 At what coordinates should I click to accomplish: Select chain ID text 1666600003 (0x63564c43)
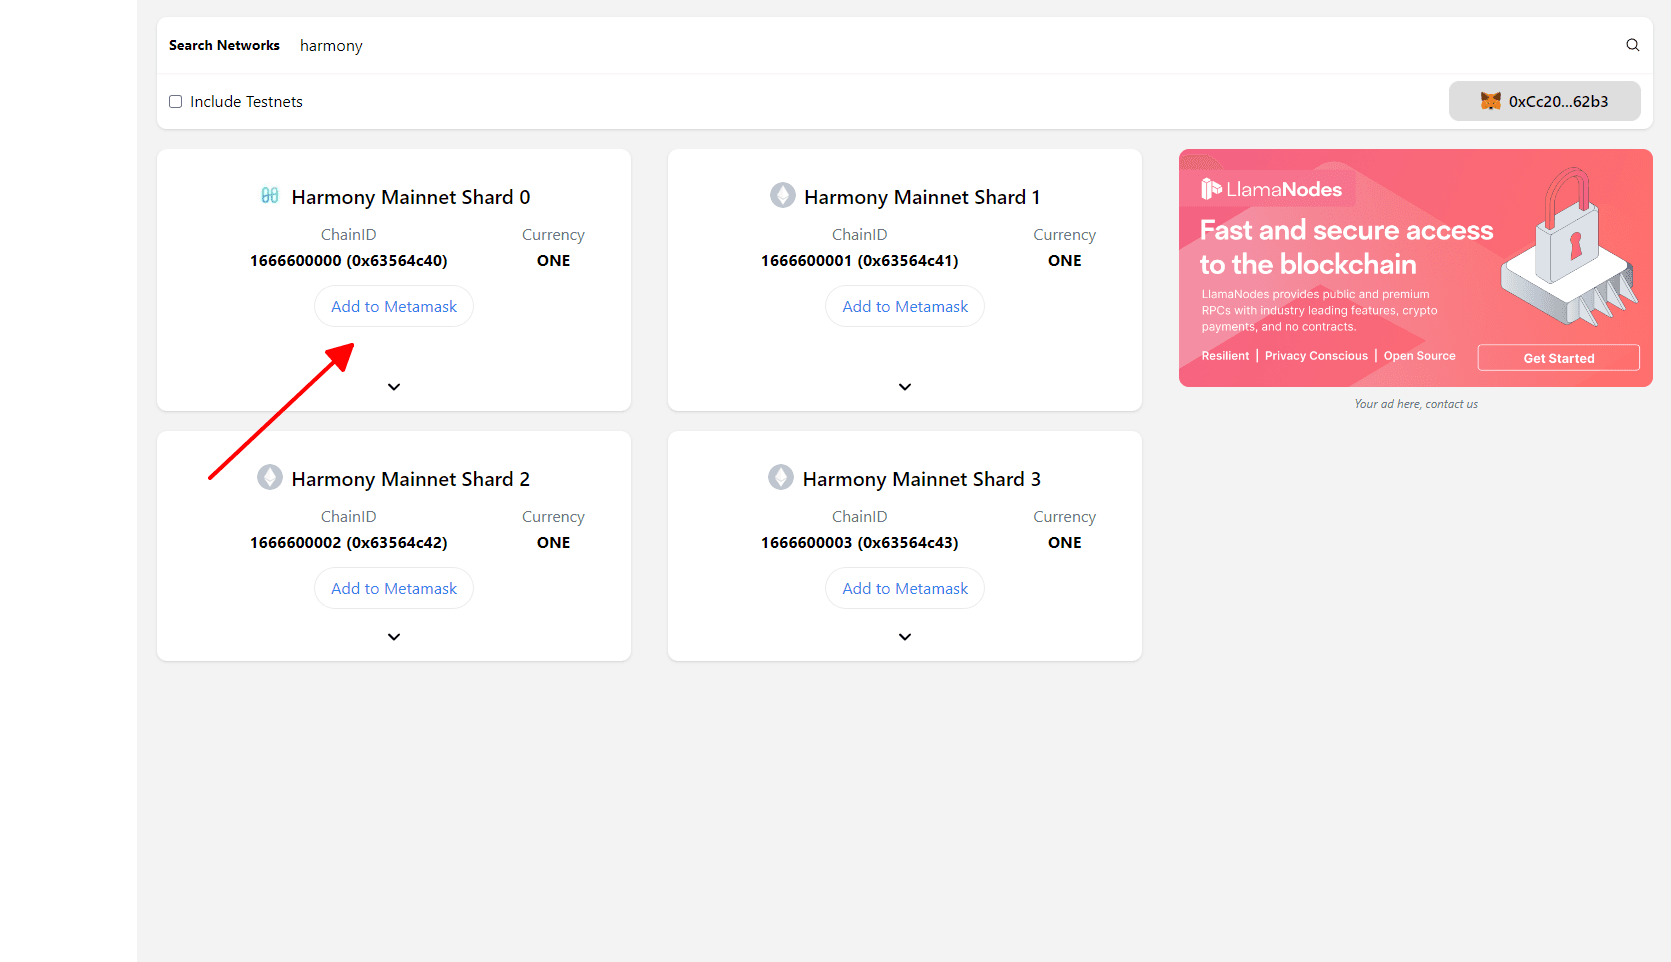pyautogui.click(x=860, y=543)
